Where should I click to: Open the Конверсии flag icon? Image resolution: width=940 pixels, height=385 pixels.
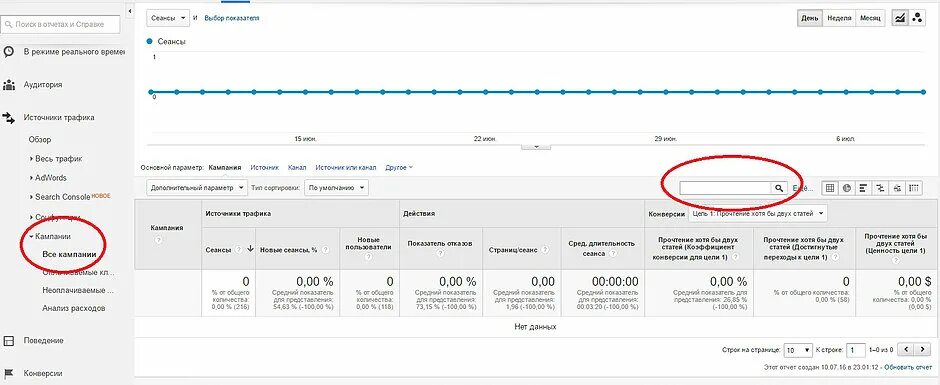(x=8, y=373)
